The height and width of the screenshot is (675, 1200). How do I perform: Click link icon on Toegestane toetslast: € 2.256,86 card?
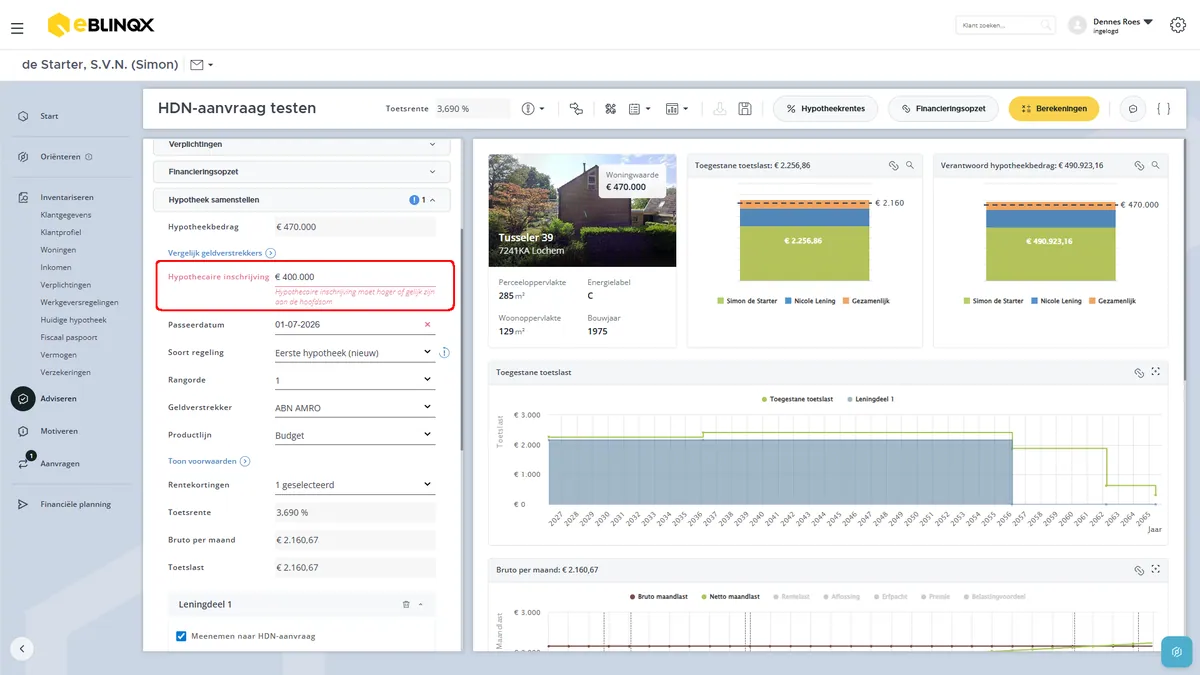893,165
